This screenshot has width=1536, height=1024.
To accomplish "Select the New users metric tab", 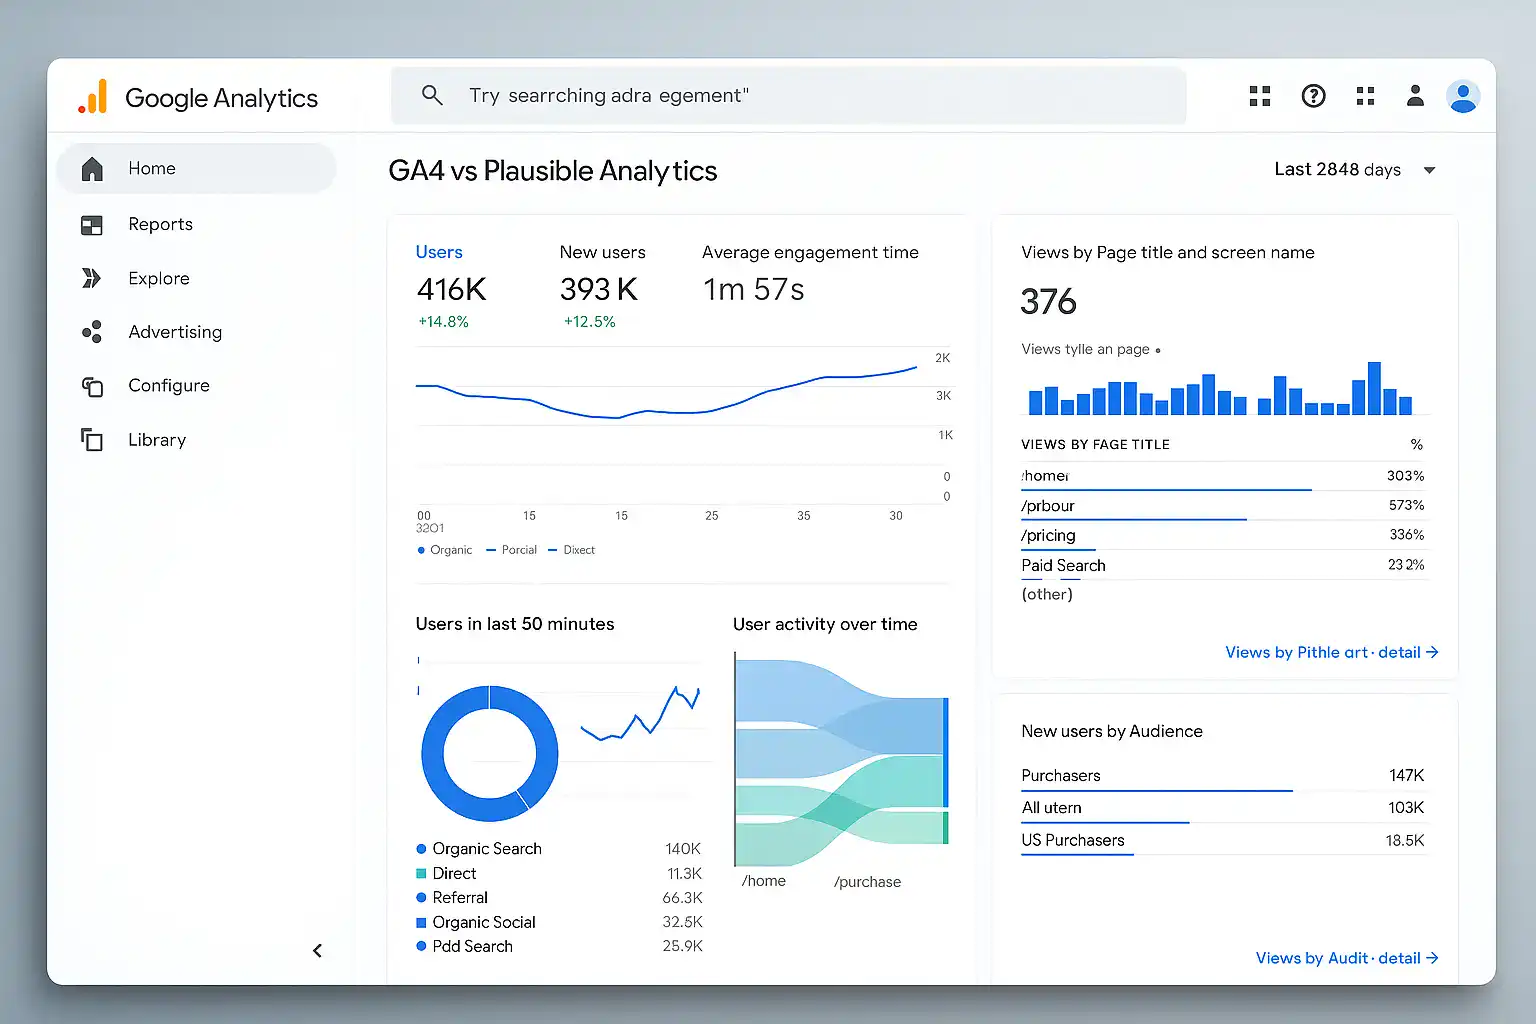I will (602, 252).
